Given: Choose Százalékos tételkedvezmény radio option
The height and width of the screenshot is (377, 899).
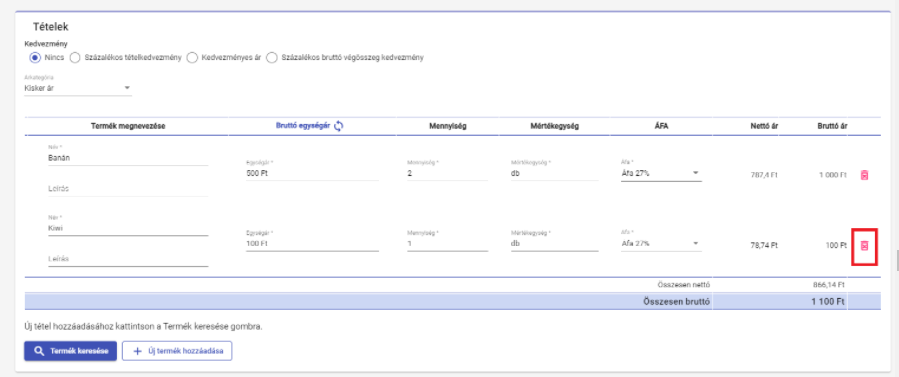Looking at the screenshot, I should point(75,57).
